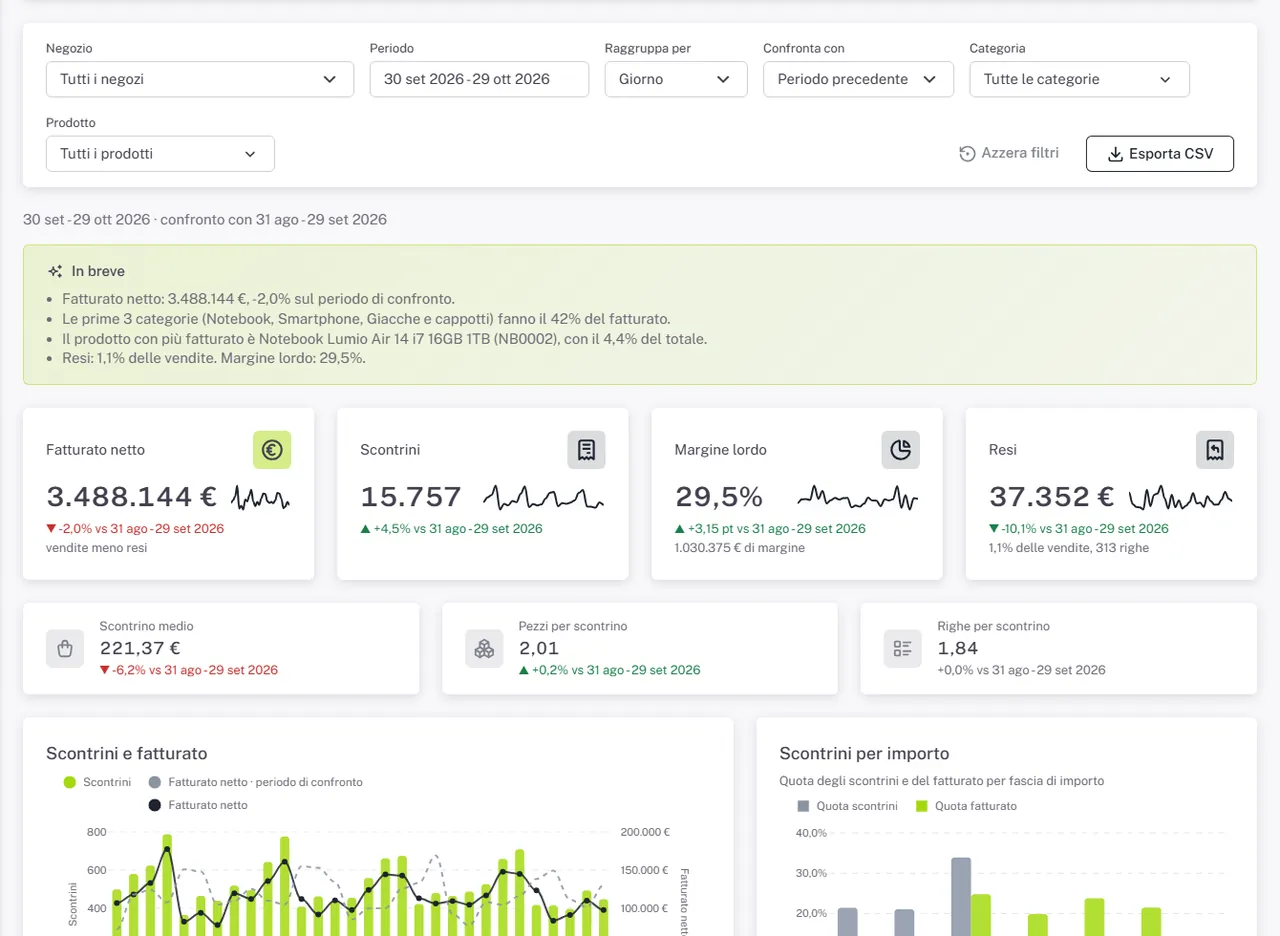Viewport: 1280px width, 936px height.
Task: Click the 3.488.144 € net revenue value
Action: 132,497
